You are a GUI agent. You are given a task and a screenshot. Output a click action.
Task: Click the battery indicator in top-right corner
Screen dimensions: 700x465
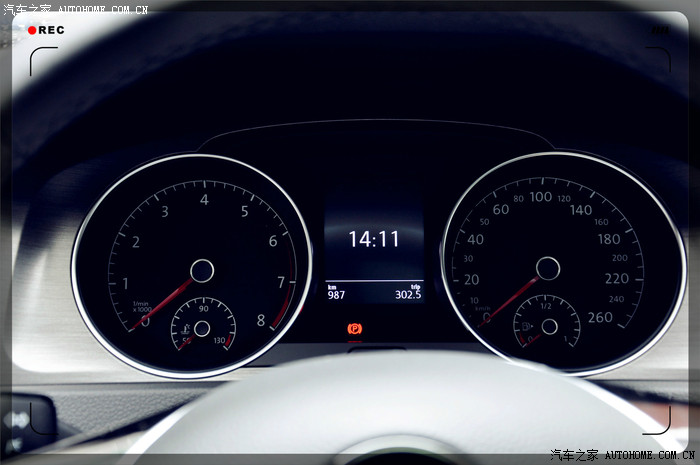pyautogui.click(x=660, y=30)
